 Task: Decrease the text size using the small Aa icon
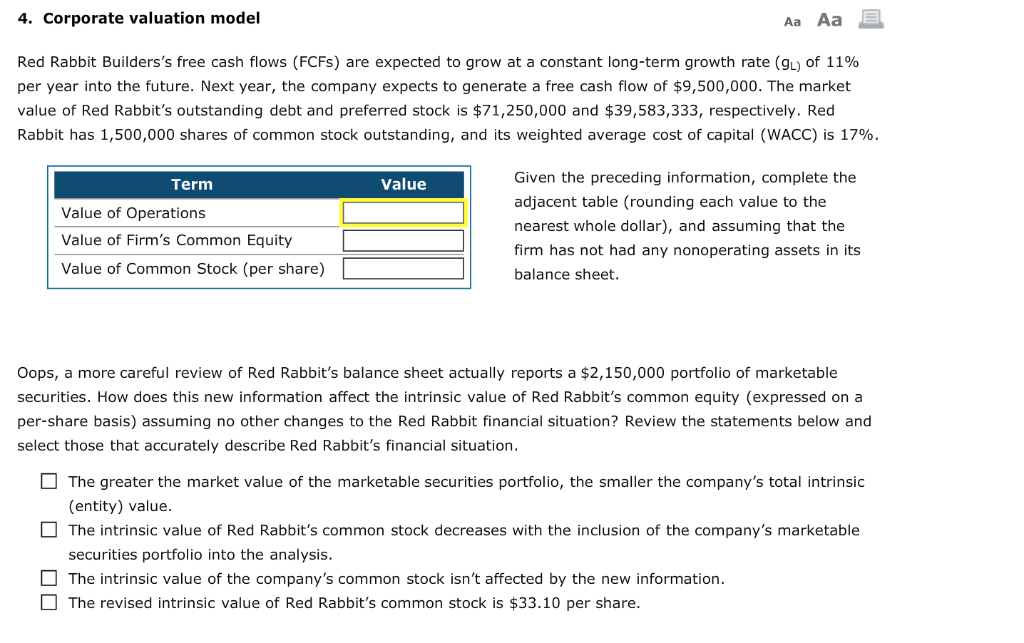tap(790, 19)
